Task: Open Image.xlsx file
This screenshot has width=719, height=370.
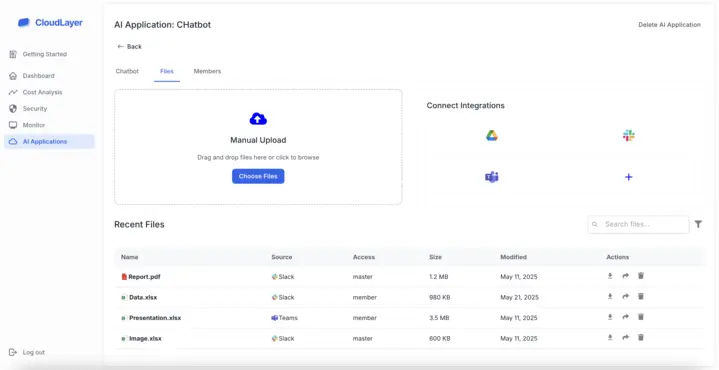Action: click(x=145, y=339)
